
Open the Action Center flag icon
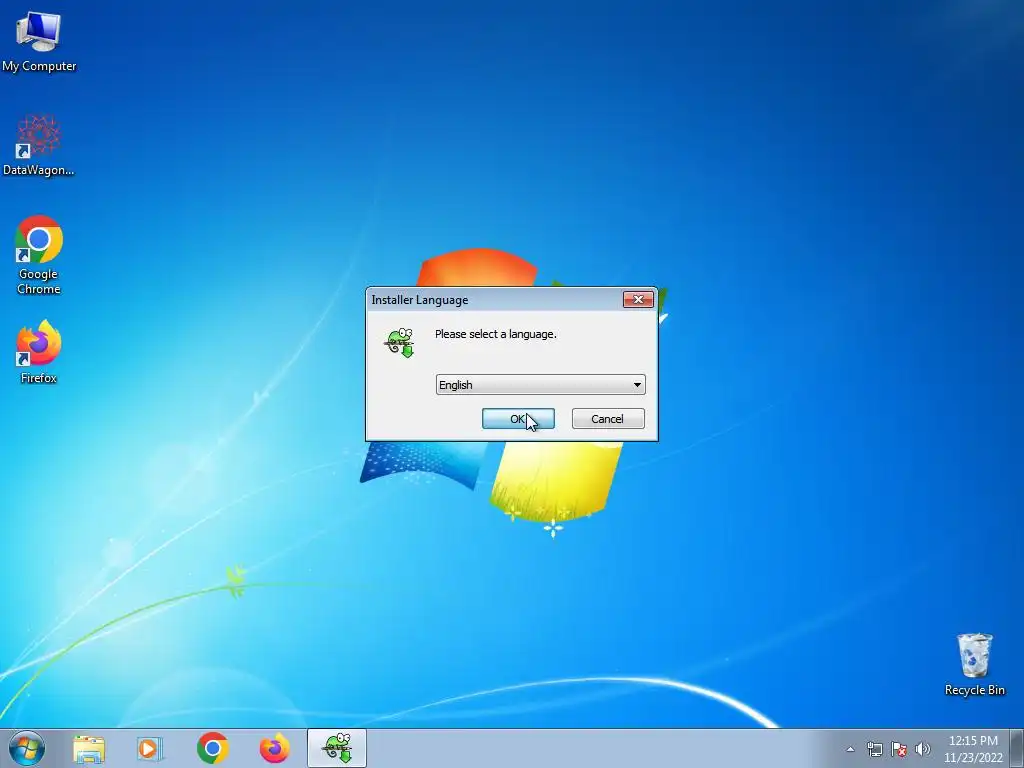click(899, 749)
